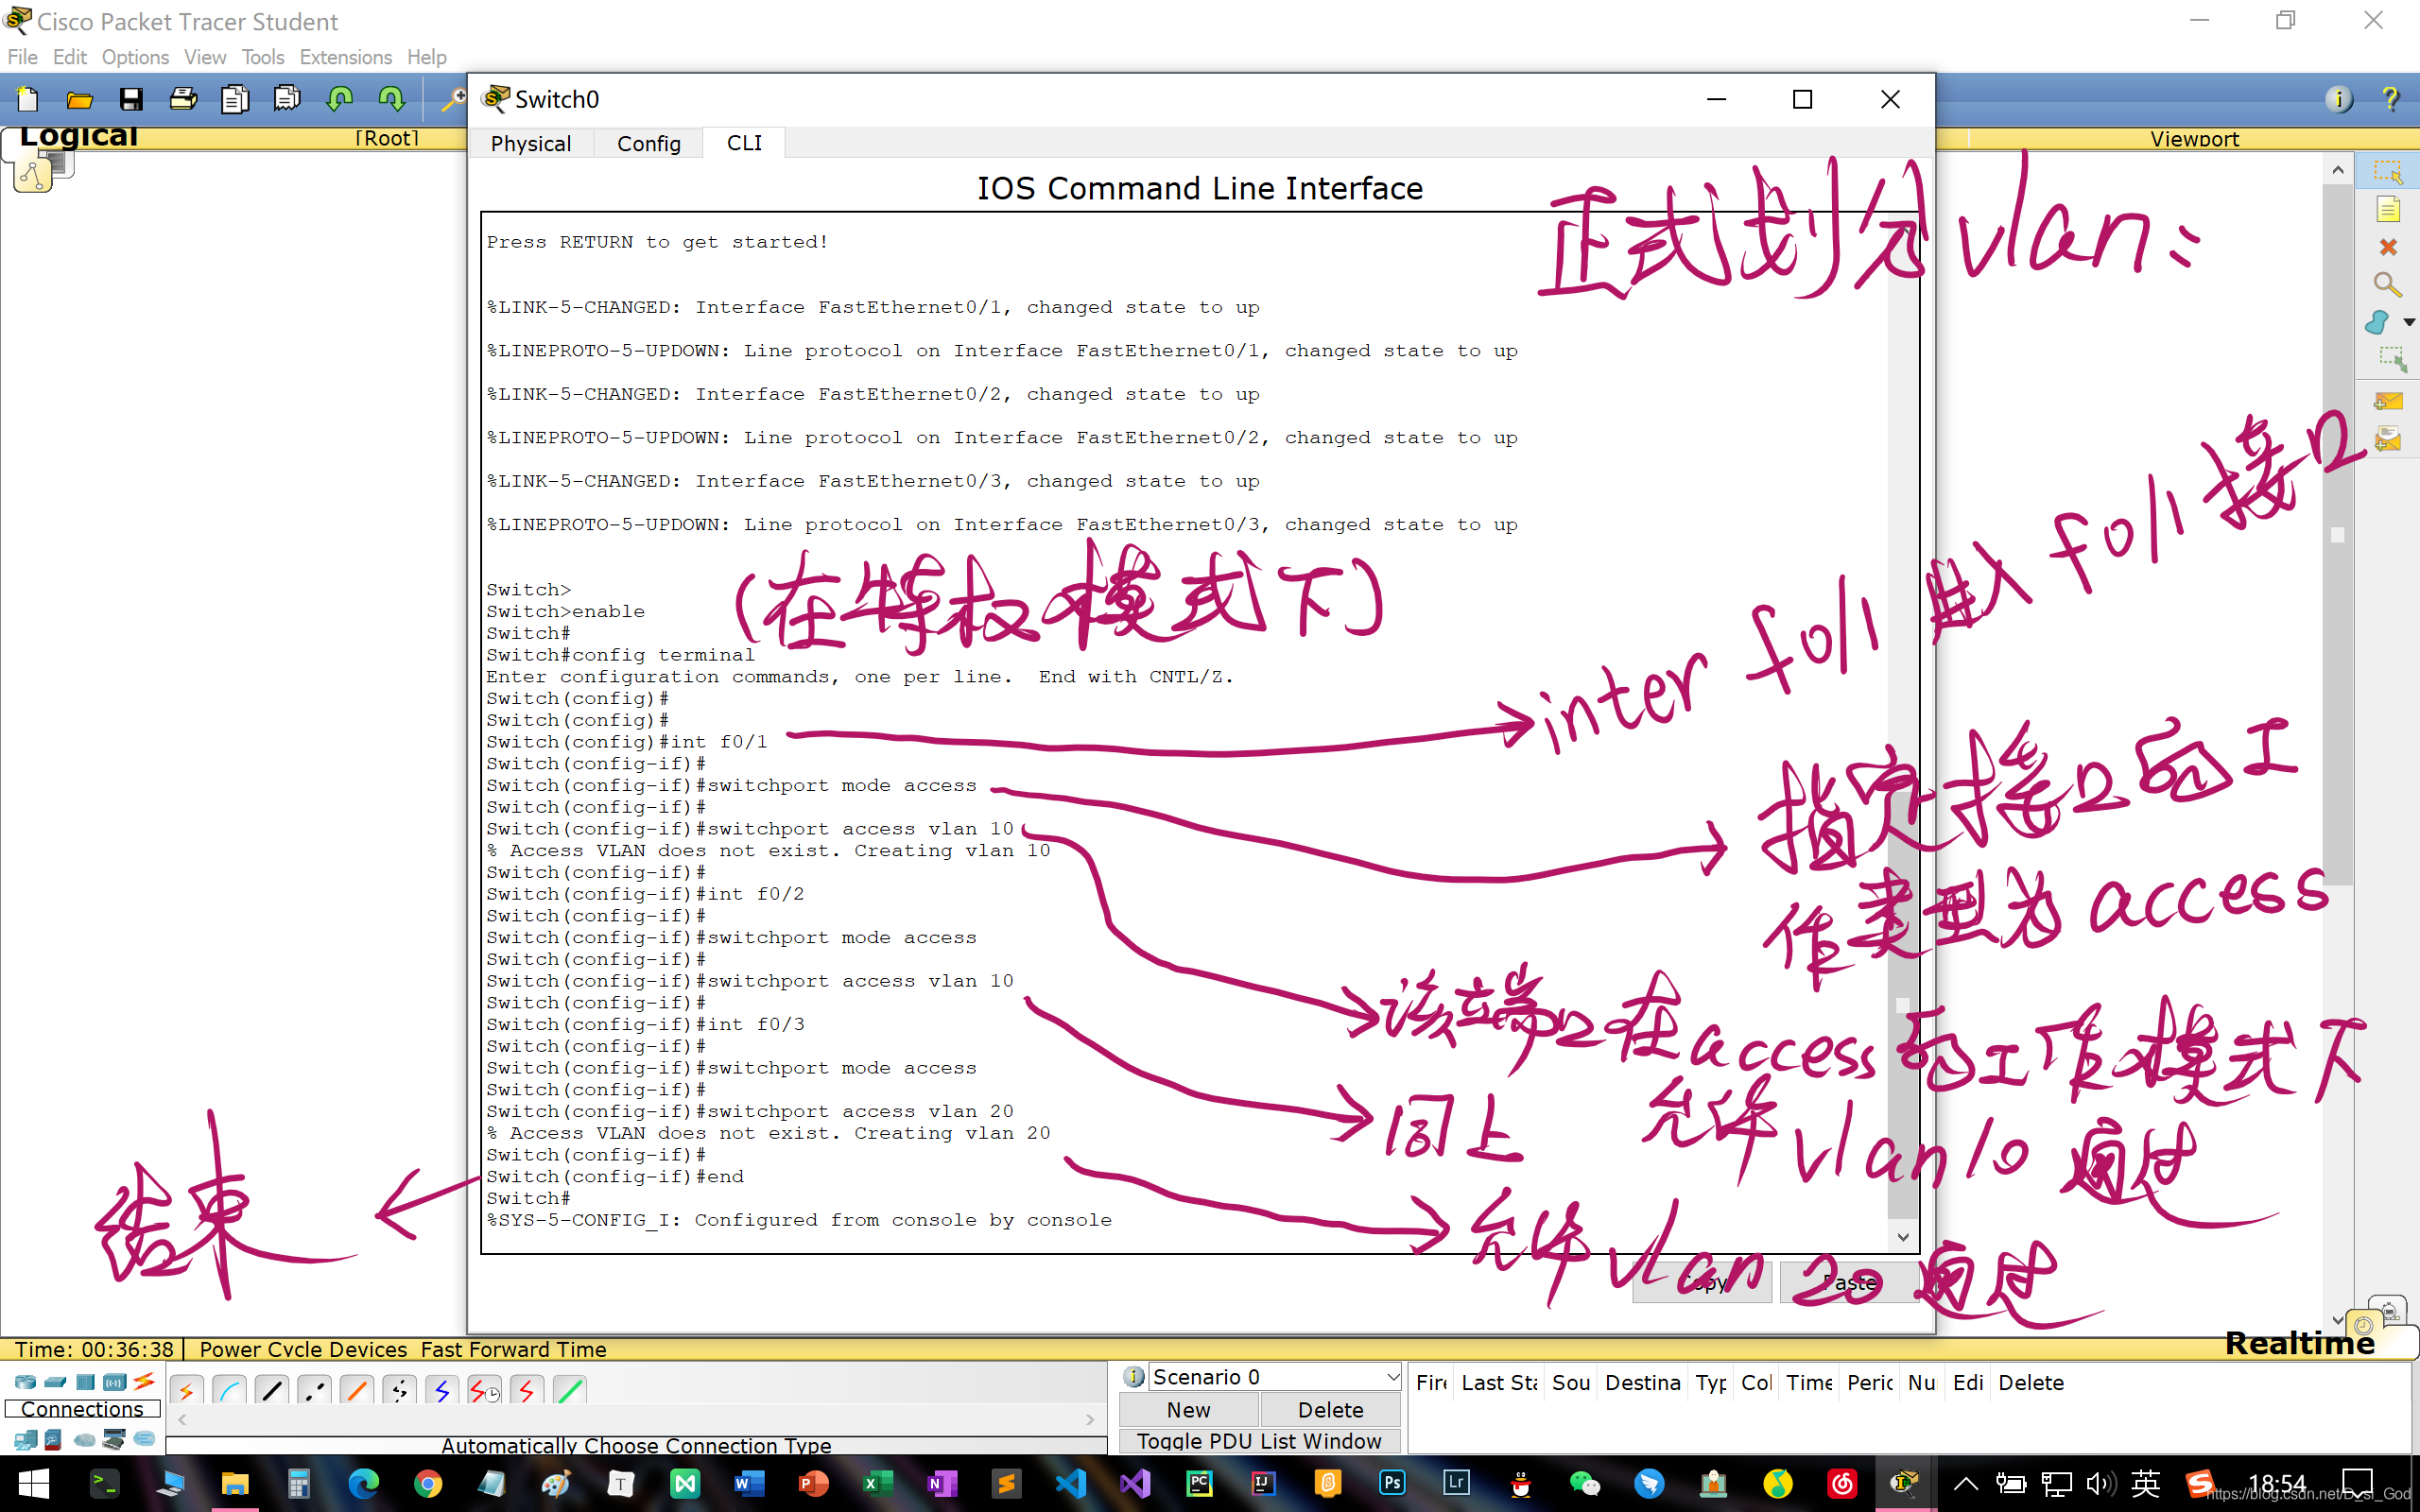Click Fast Forward Time

click(513, 1349)
